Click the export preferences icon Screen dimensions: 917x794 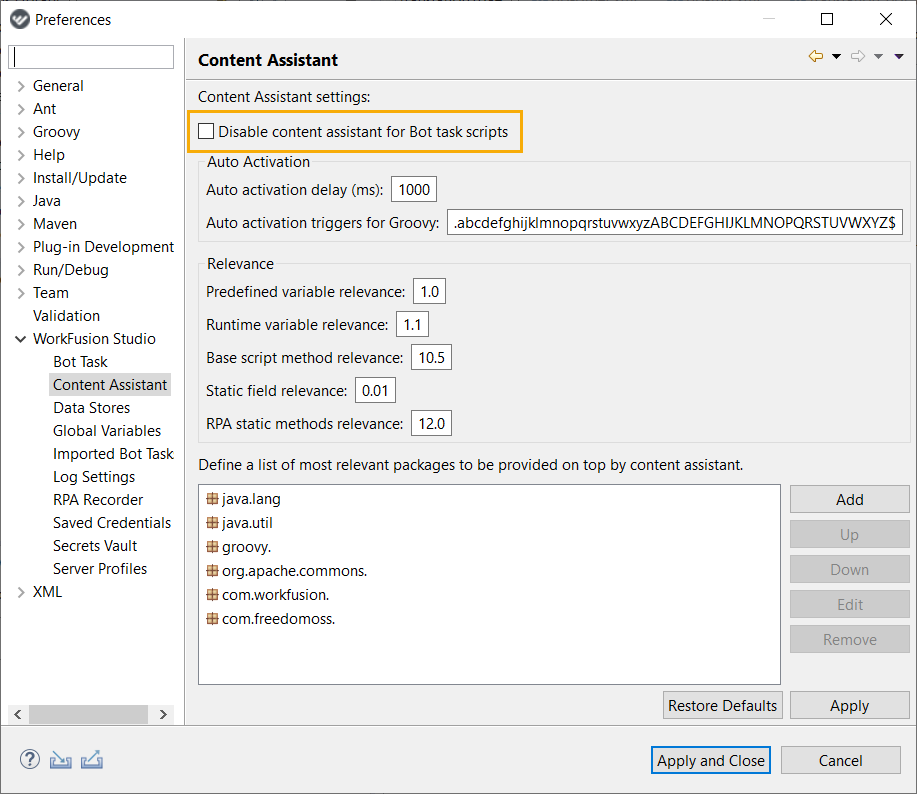[92, 760]
